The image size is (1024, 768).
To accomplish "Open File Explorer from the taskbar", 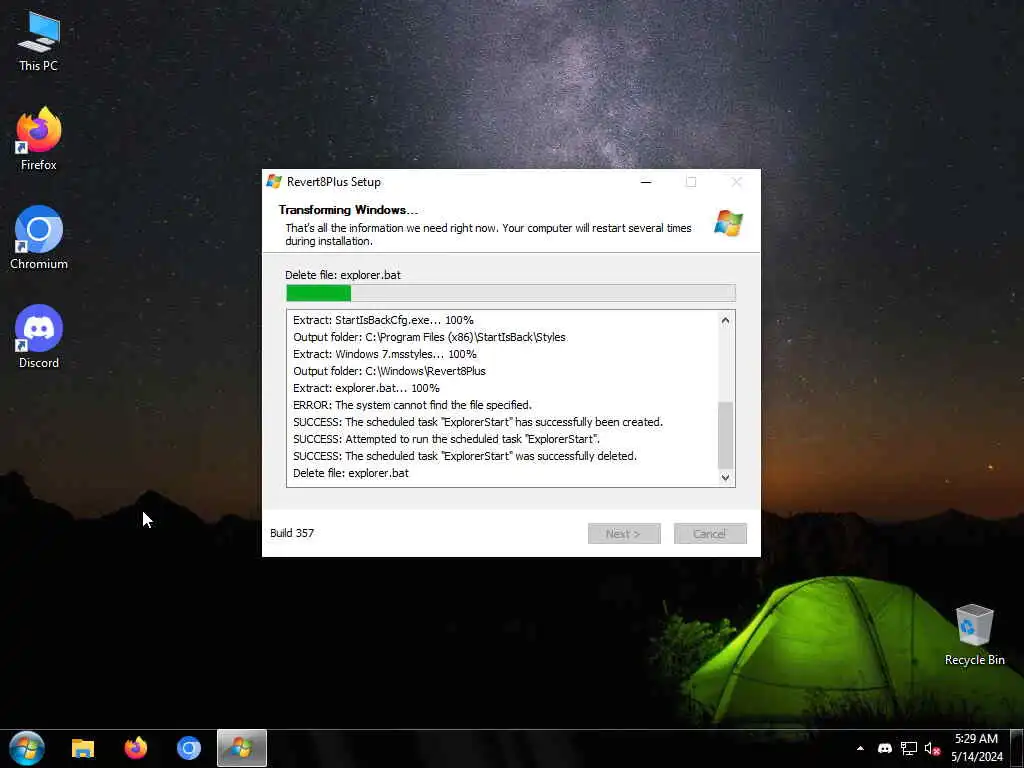I will 83,748.
